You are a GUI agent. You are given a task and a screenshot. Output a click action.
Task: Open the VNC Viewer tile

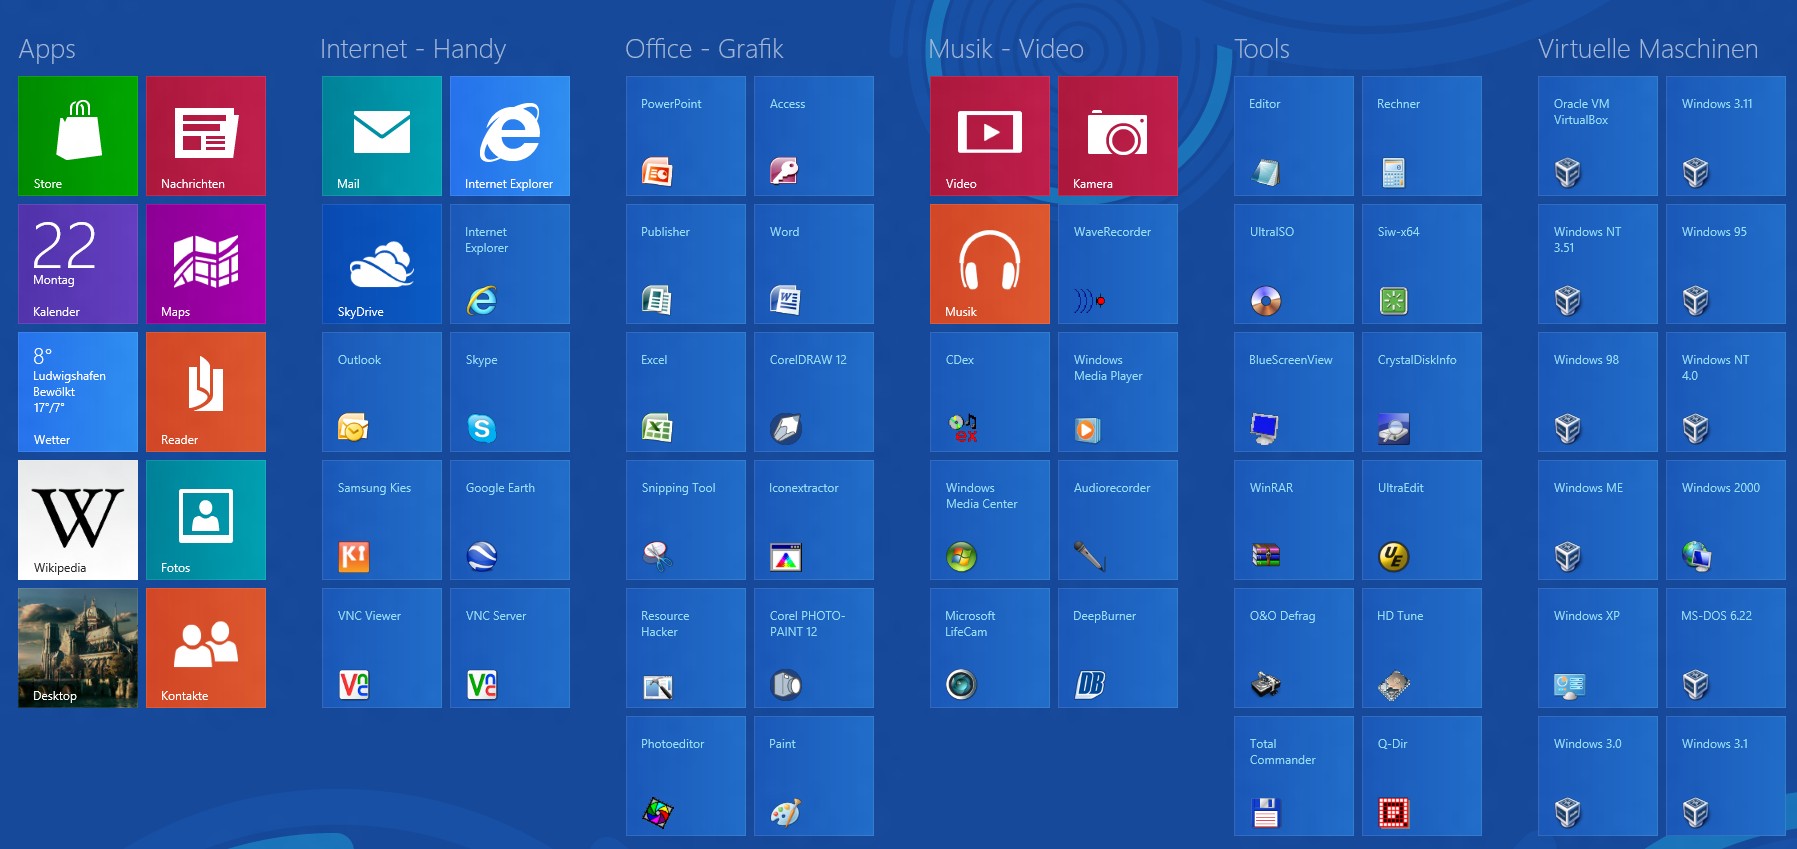[382, 648]
